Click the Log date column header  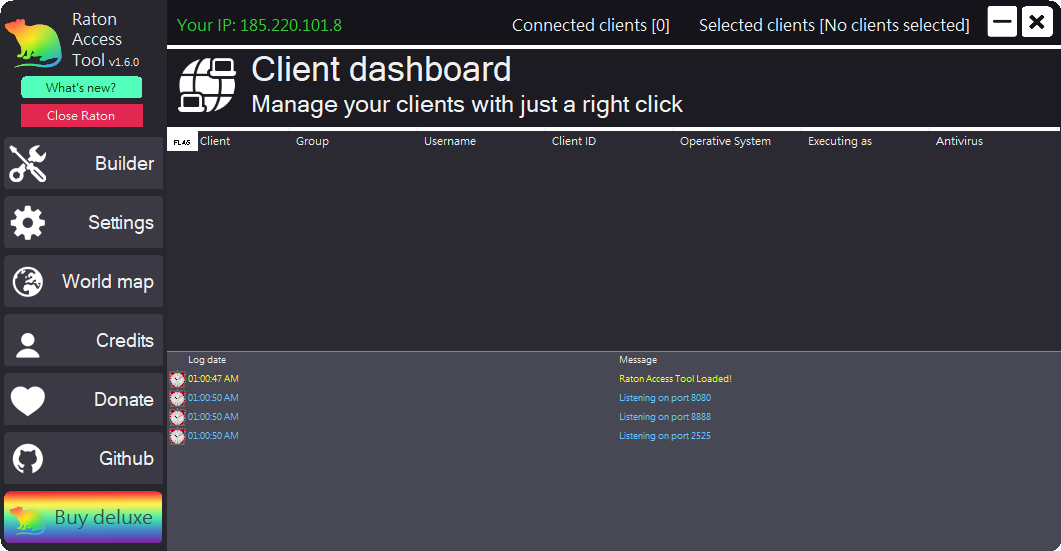click(x=207, y=360)
